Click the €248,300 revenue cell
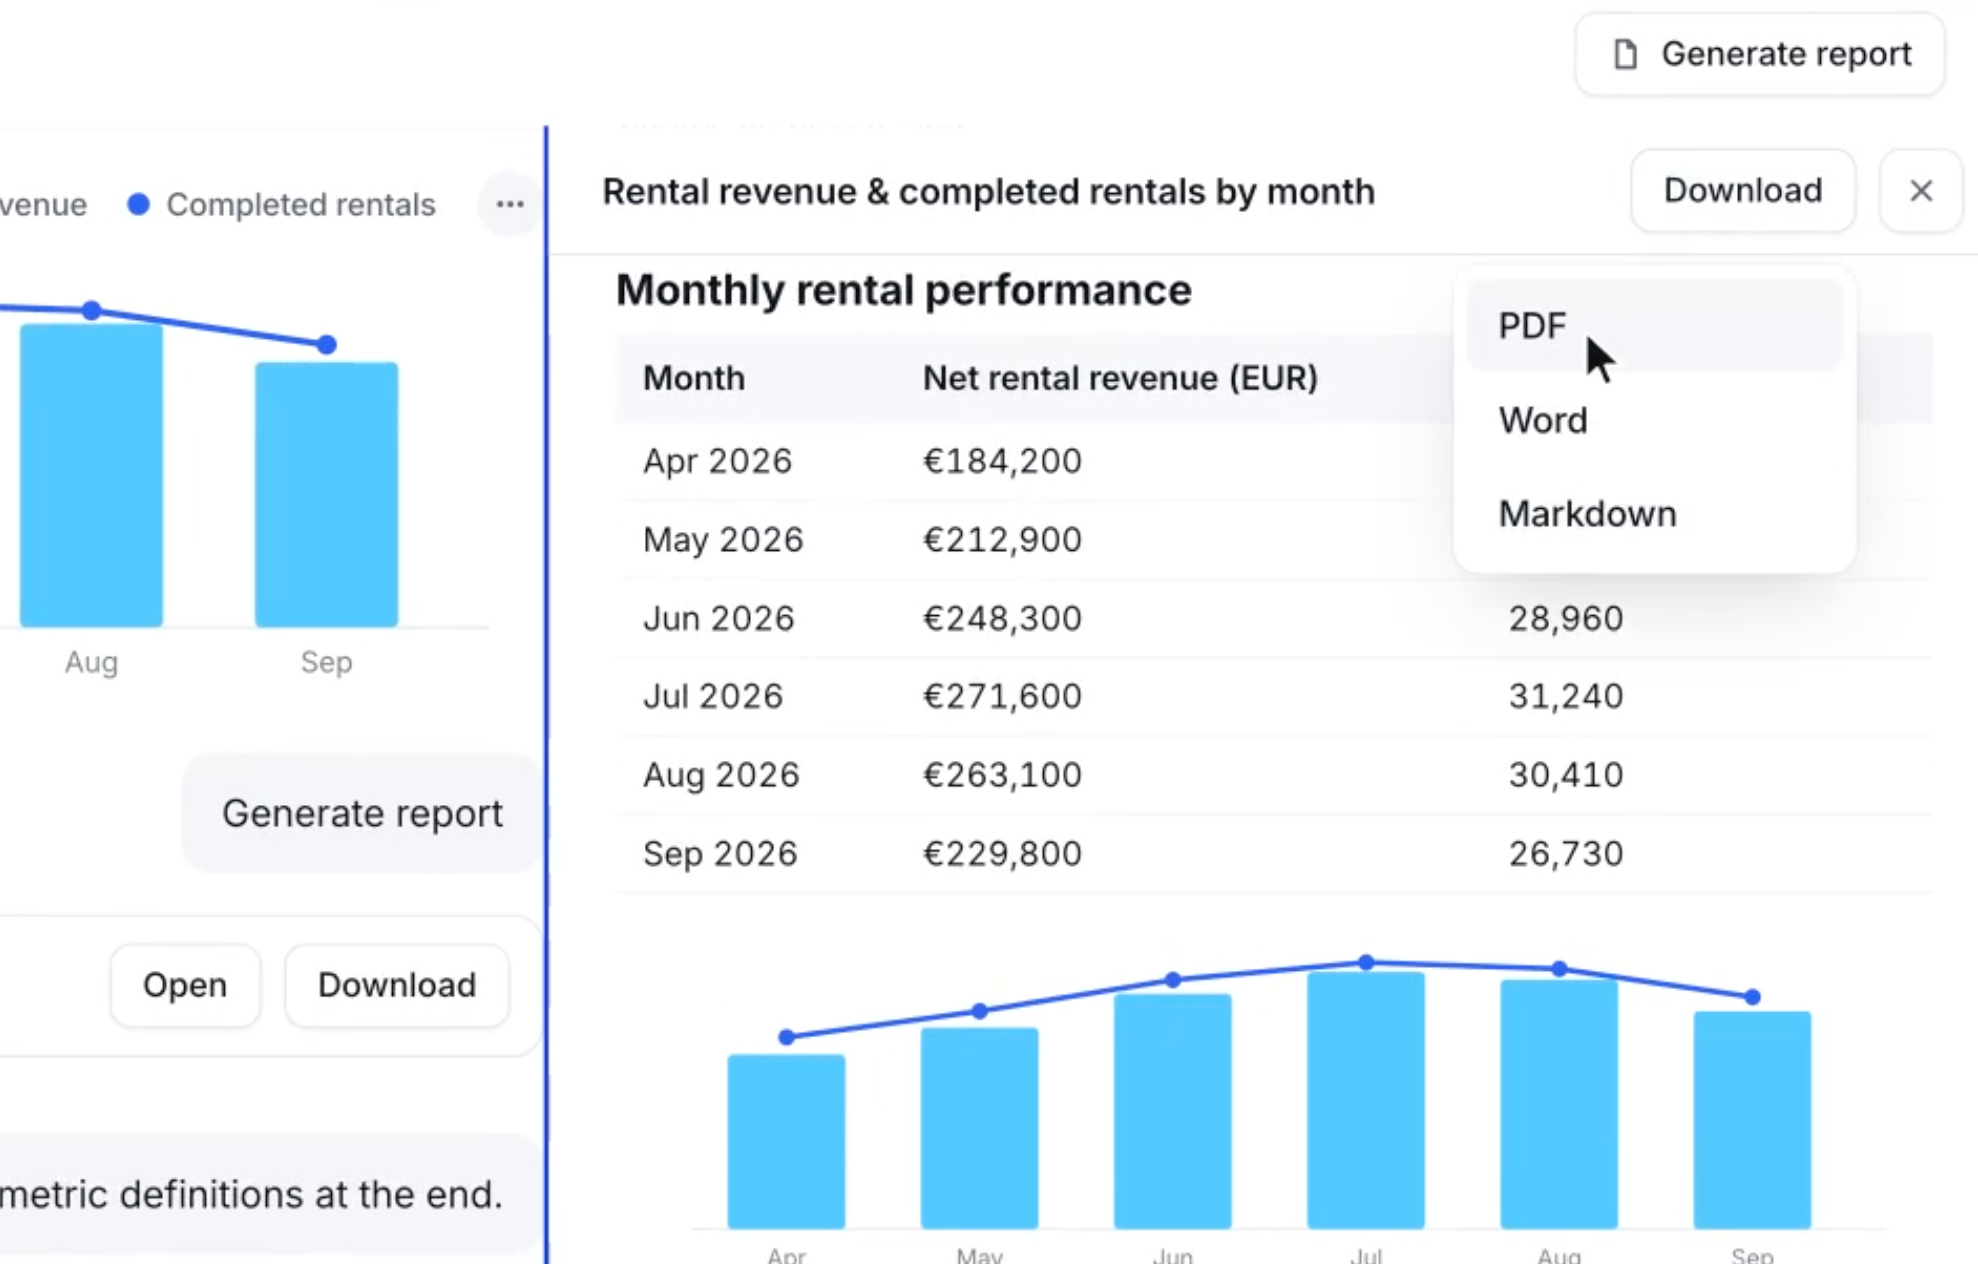Viewport: 1978px width, 1264px height. tap(1002, 618)
